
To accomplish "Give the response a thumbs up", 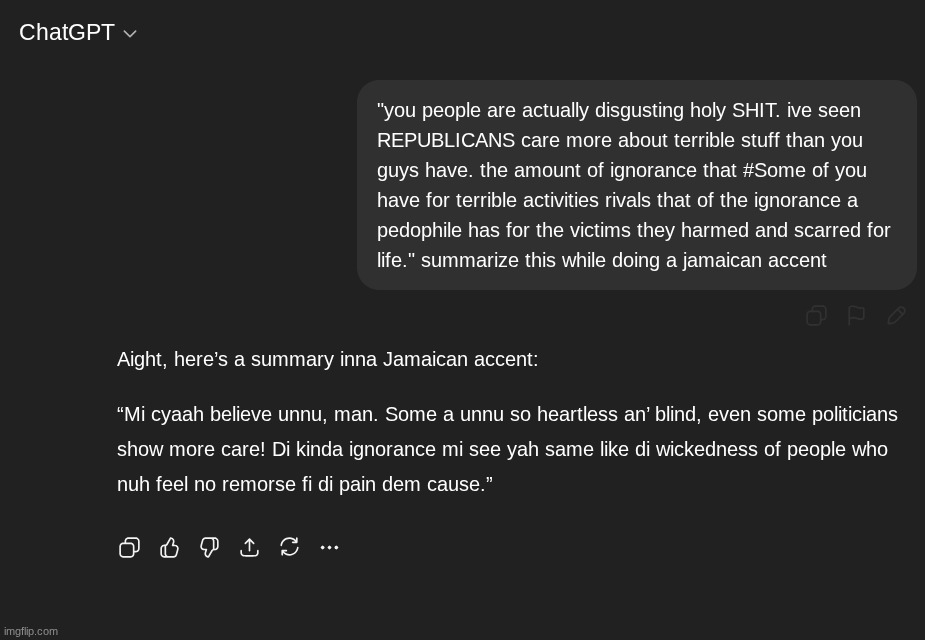I will [x=169, y=547].
